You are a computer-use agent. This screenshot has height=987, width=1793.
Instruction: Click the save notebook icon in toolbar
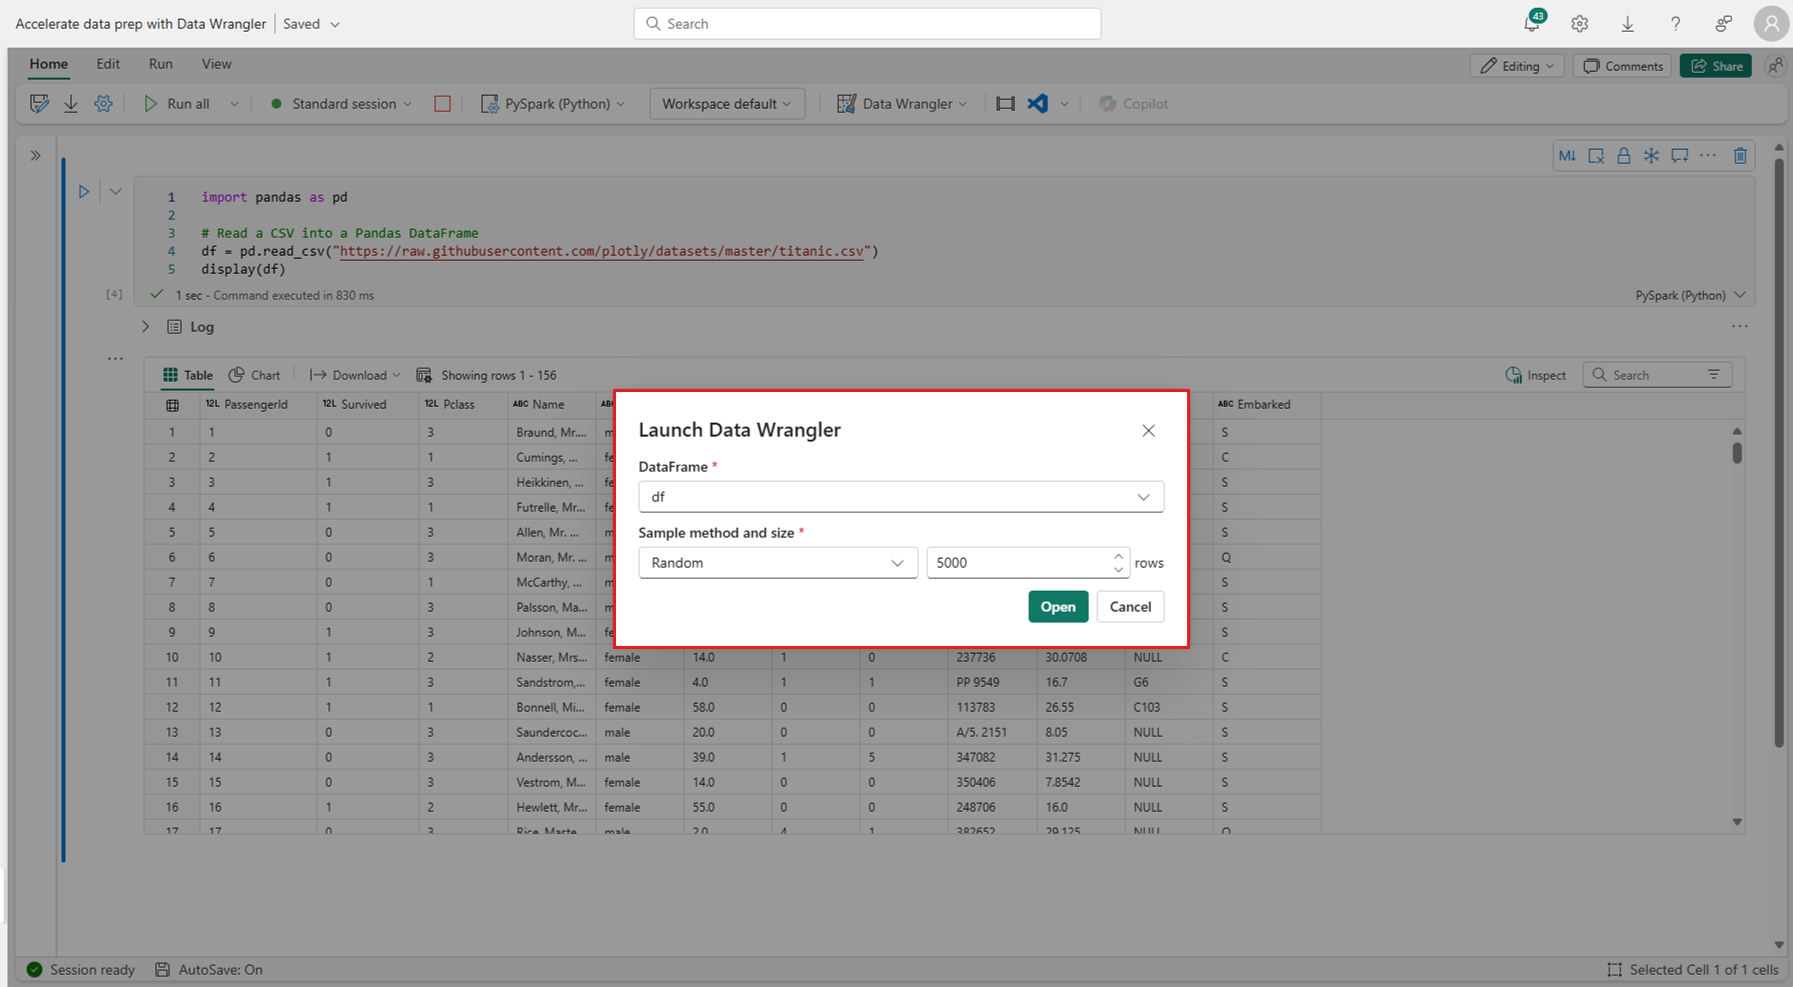point(39,103)
